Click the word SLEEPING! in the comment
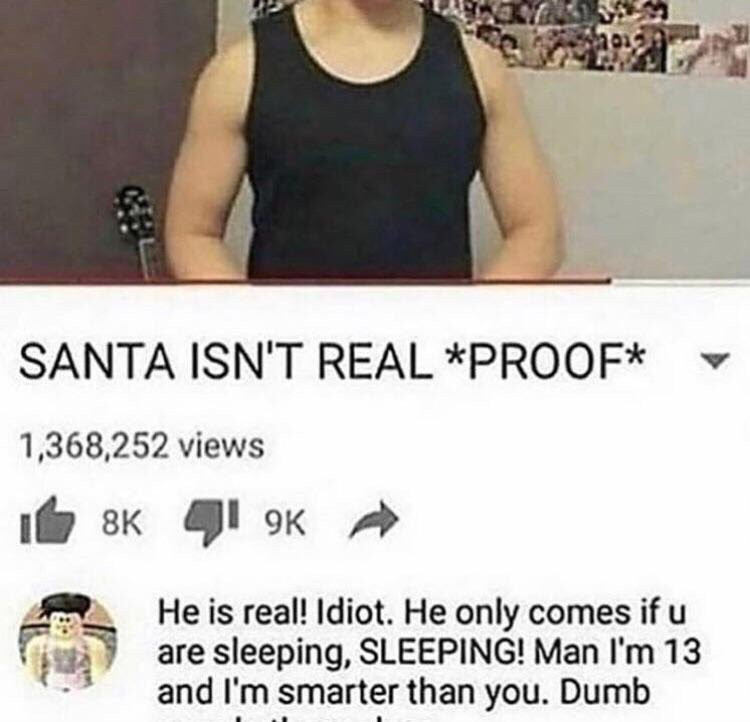The width and height of the screenshot is (750, 722). pos(442,654)
